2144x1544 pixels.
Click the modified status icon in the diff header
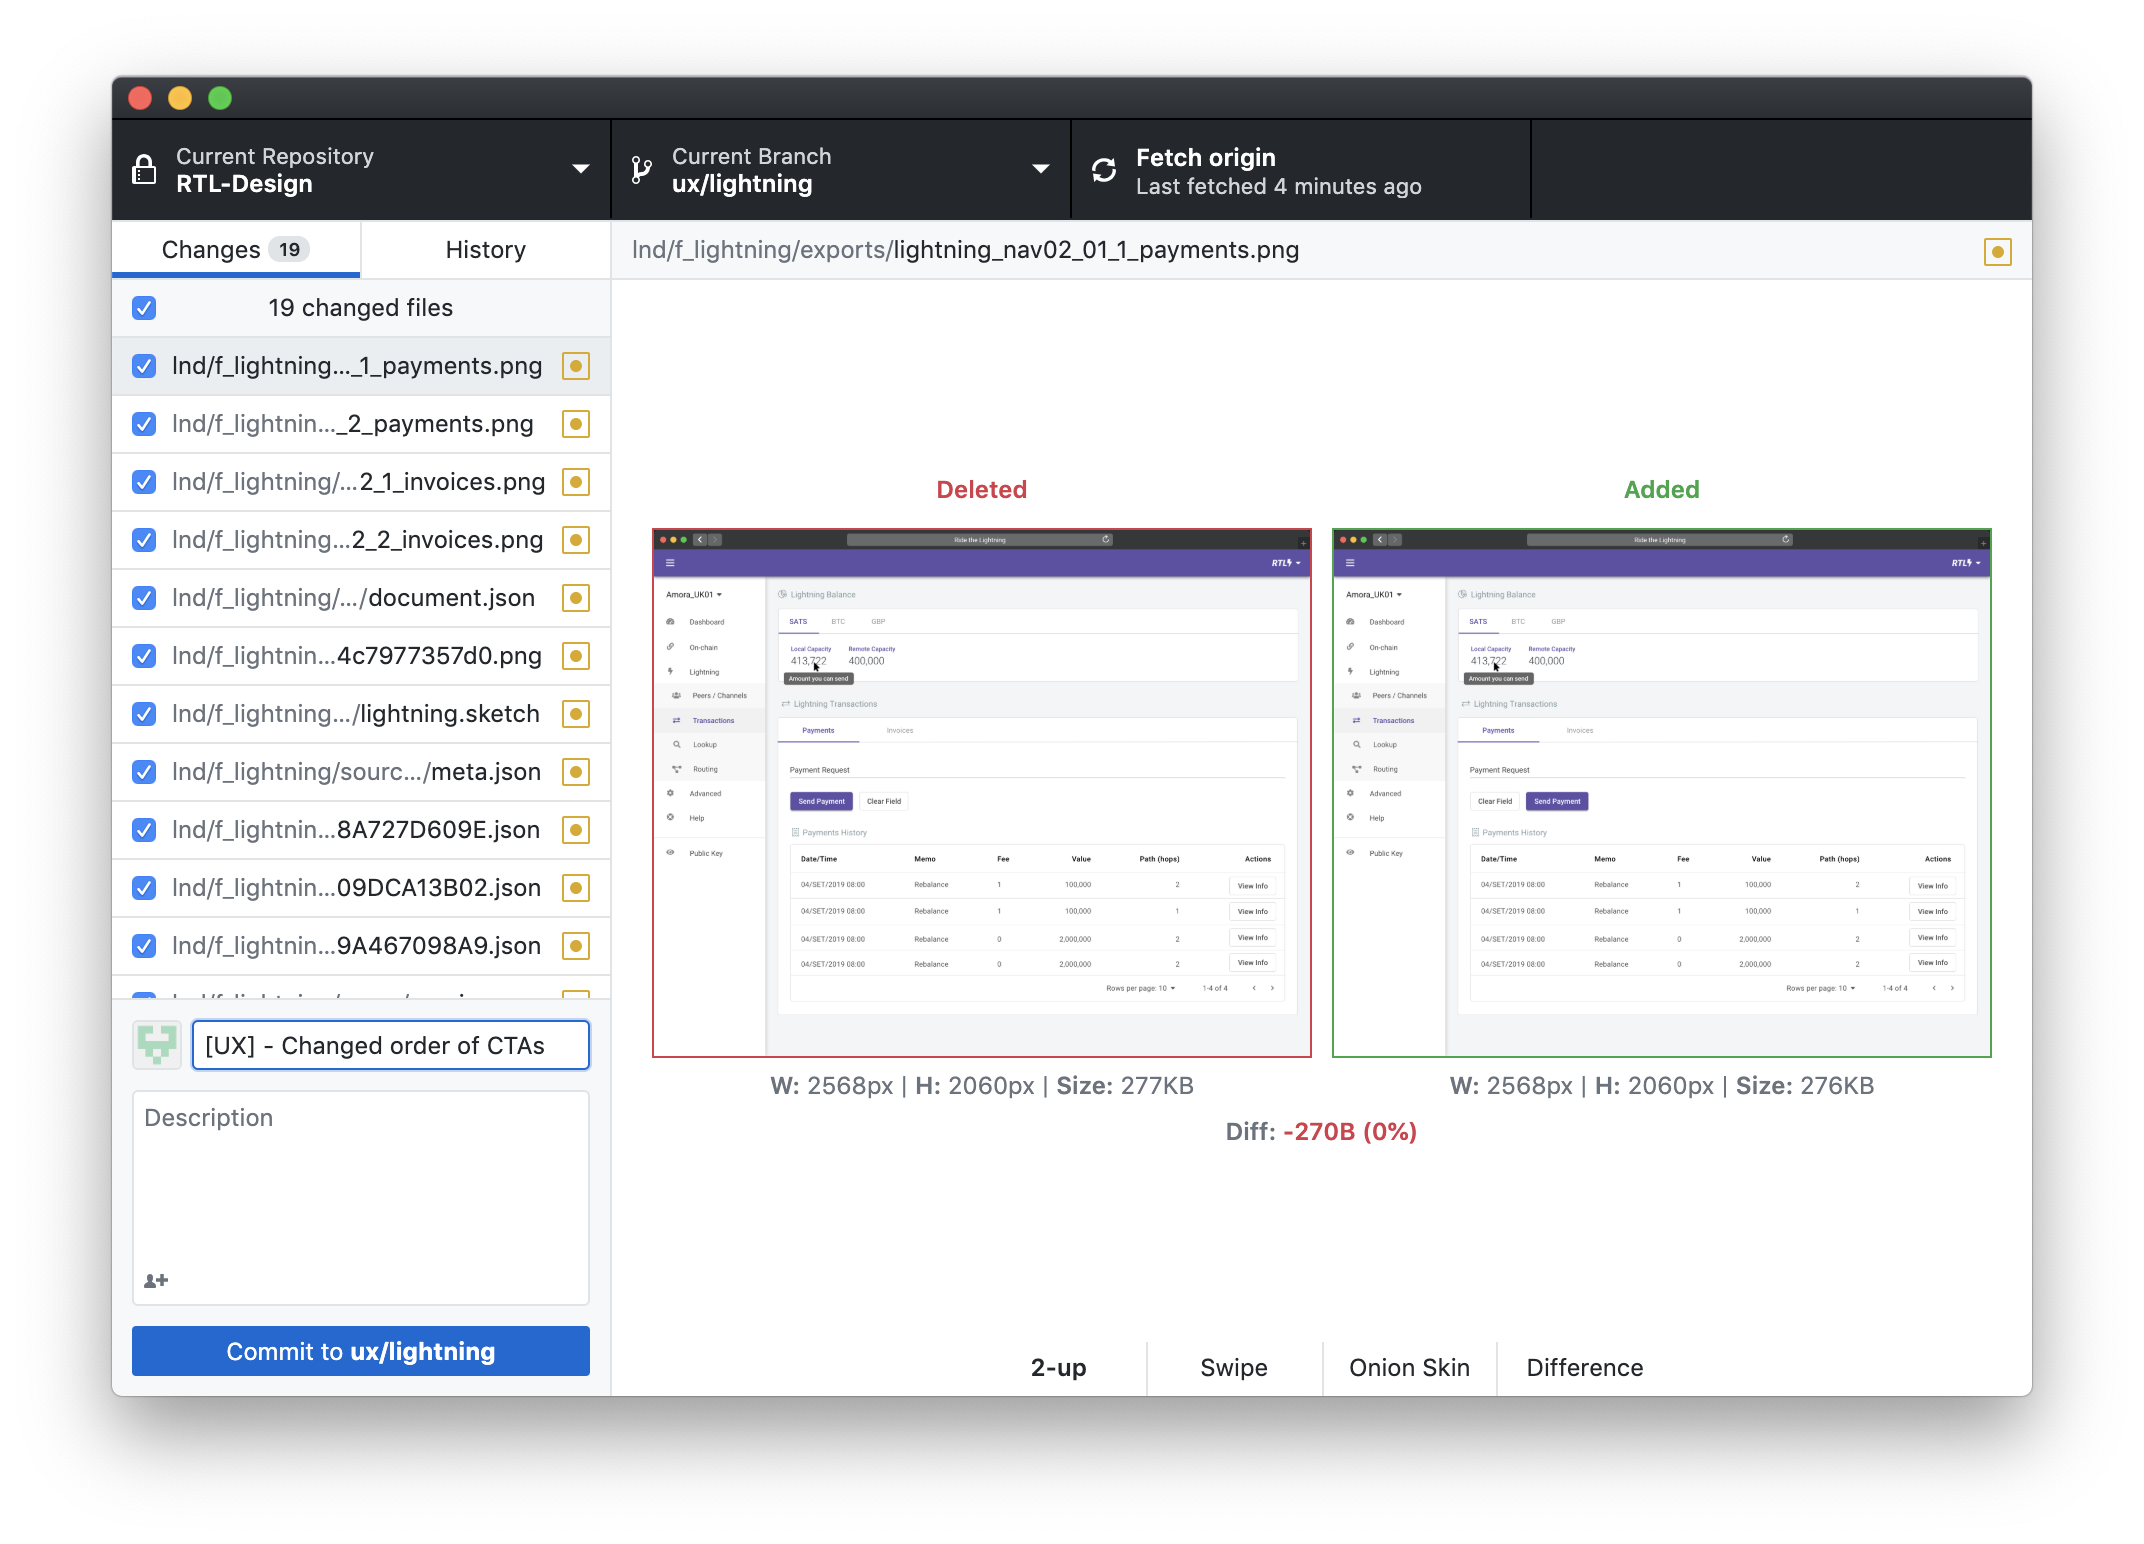point(1997,252)
